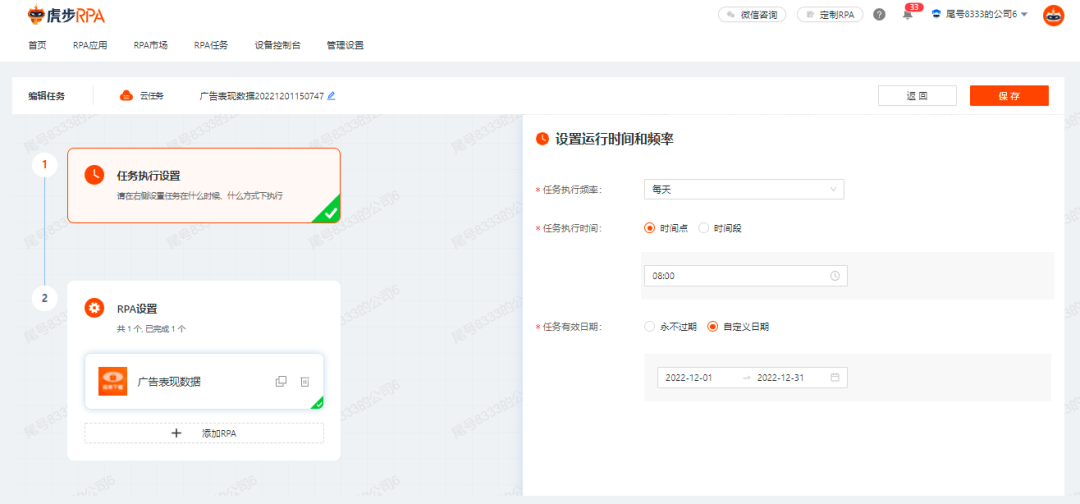Click the plus icon of 添加RPA
This screenshot has height=504, width=1080.
[x=176, y=433]
